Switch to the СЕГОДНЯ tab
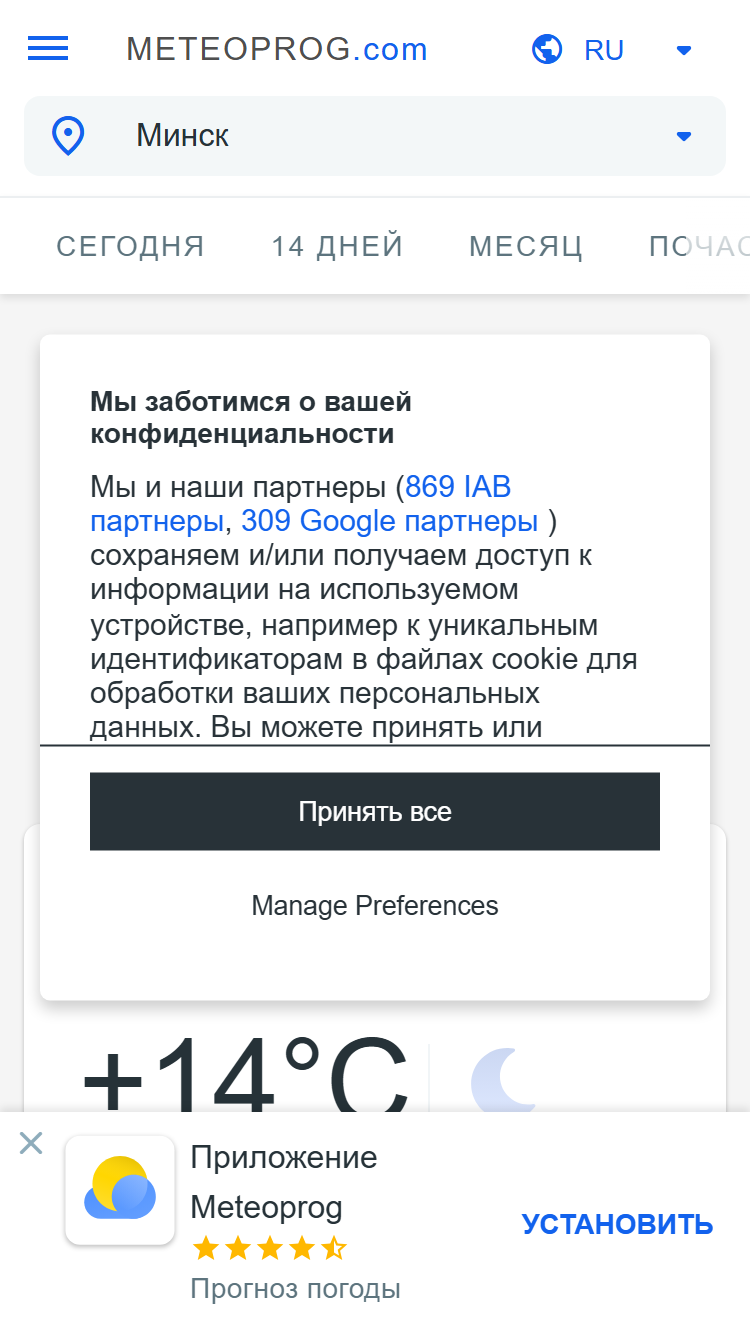This screenshot has height=1334, width=750. coord(130,246)
